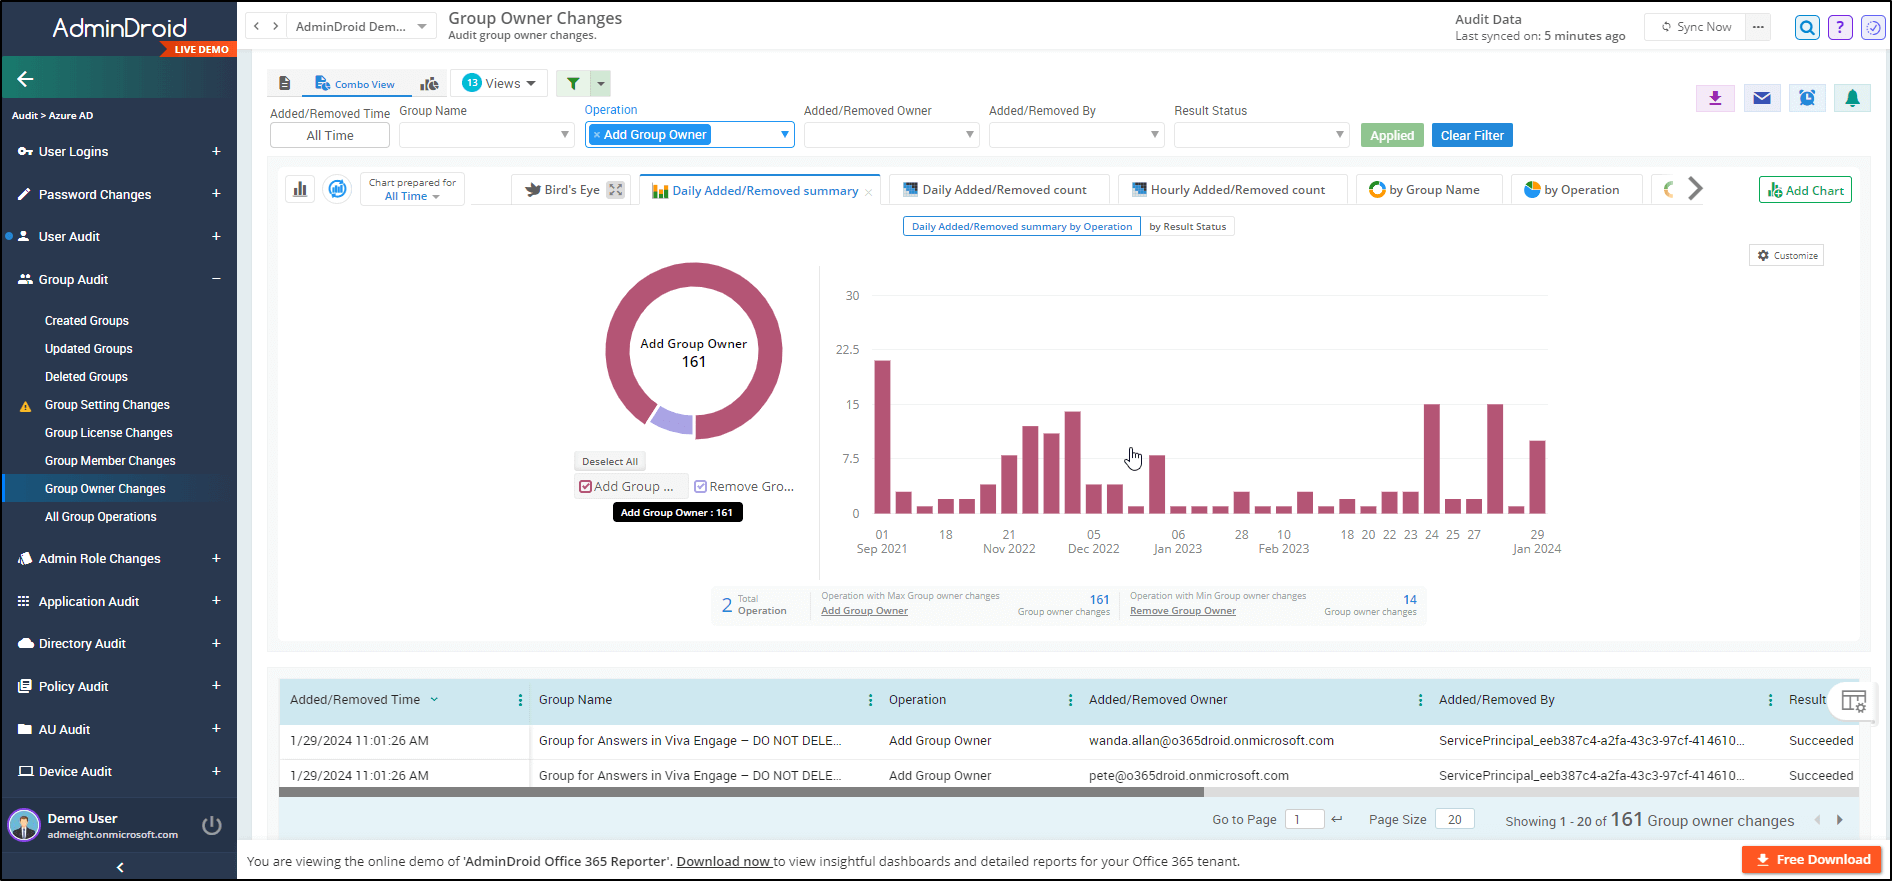1892x881 pixels.
Task: Click the help question mark icon
Action: 1840,28
